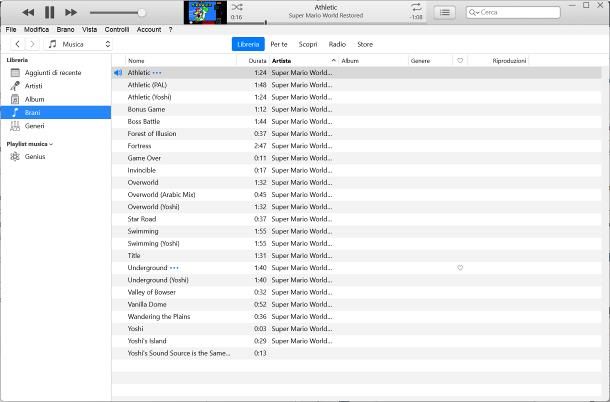This screenshot has height=402, width=610.
Task: Select the song Vanilla Dome
Action: click(356, 304)
